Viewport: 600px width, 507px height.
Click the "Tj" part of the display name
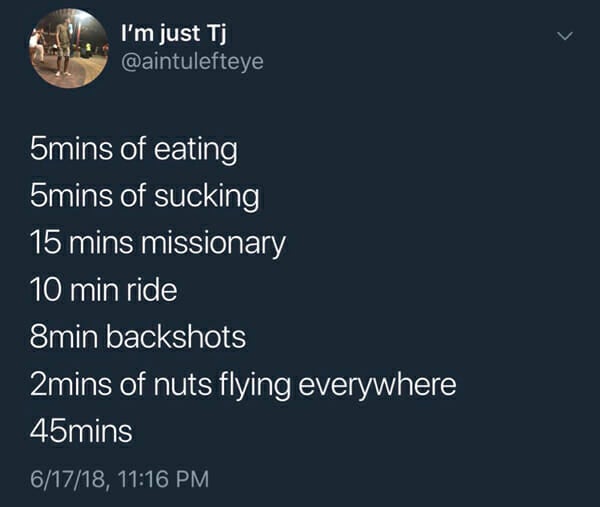pyautogui.click(x=216, y=35)
